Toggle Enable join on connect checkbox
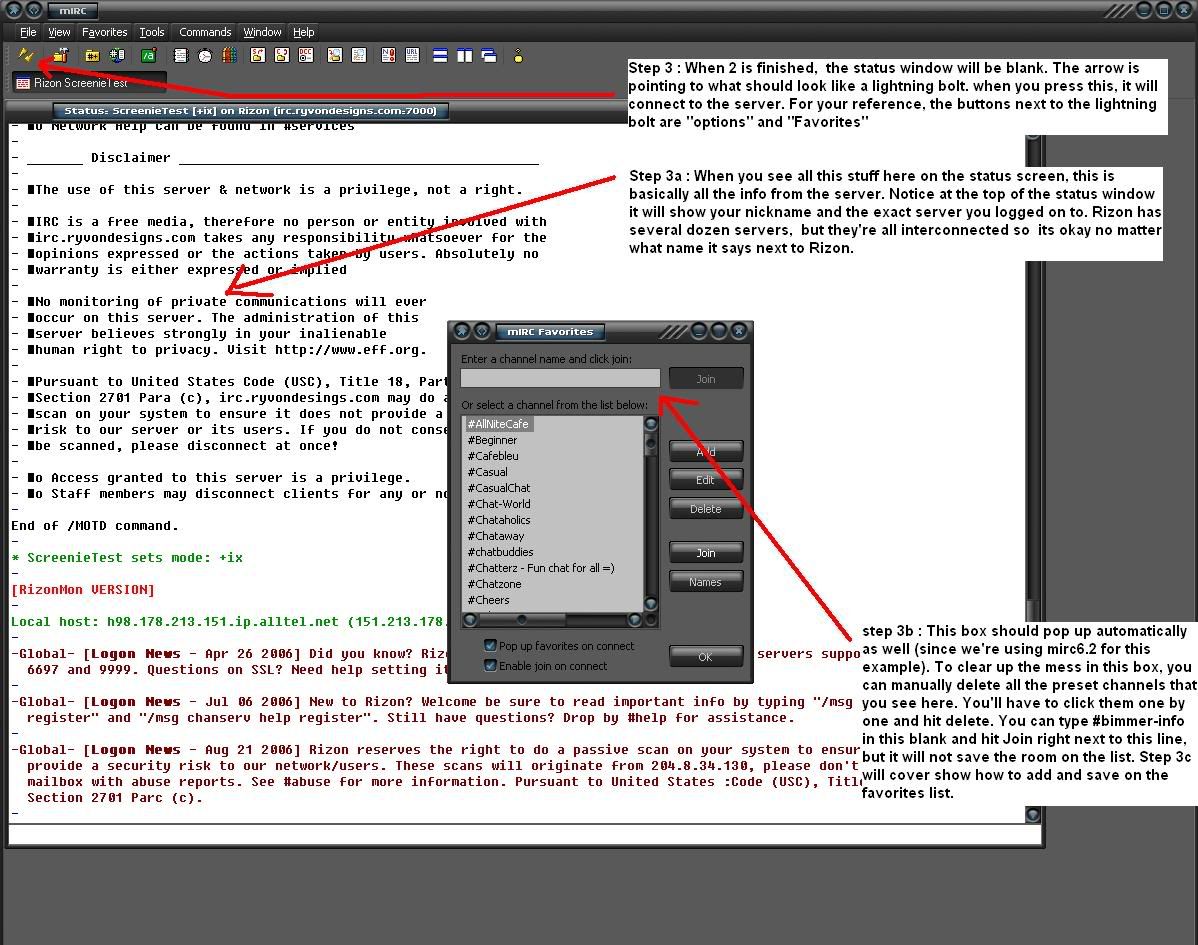 (x=491, y=665)
